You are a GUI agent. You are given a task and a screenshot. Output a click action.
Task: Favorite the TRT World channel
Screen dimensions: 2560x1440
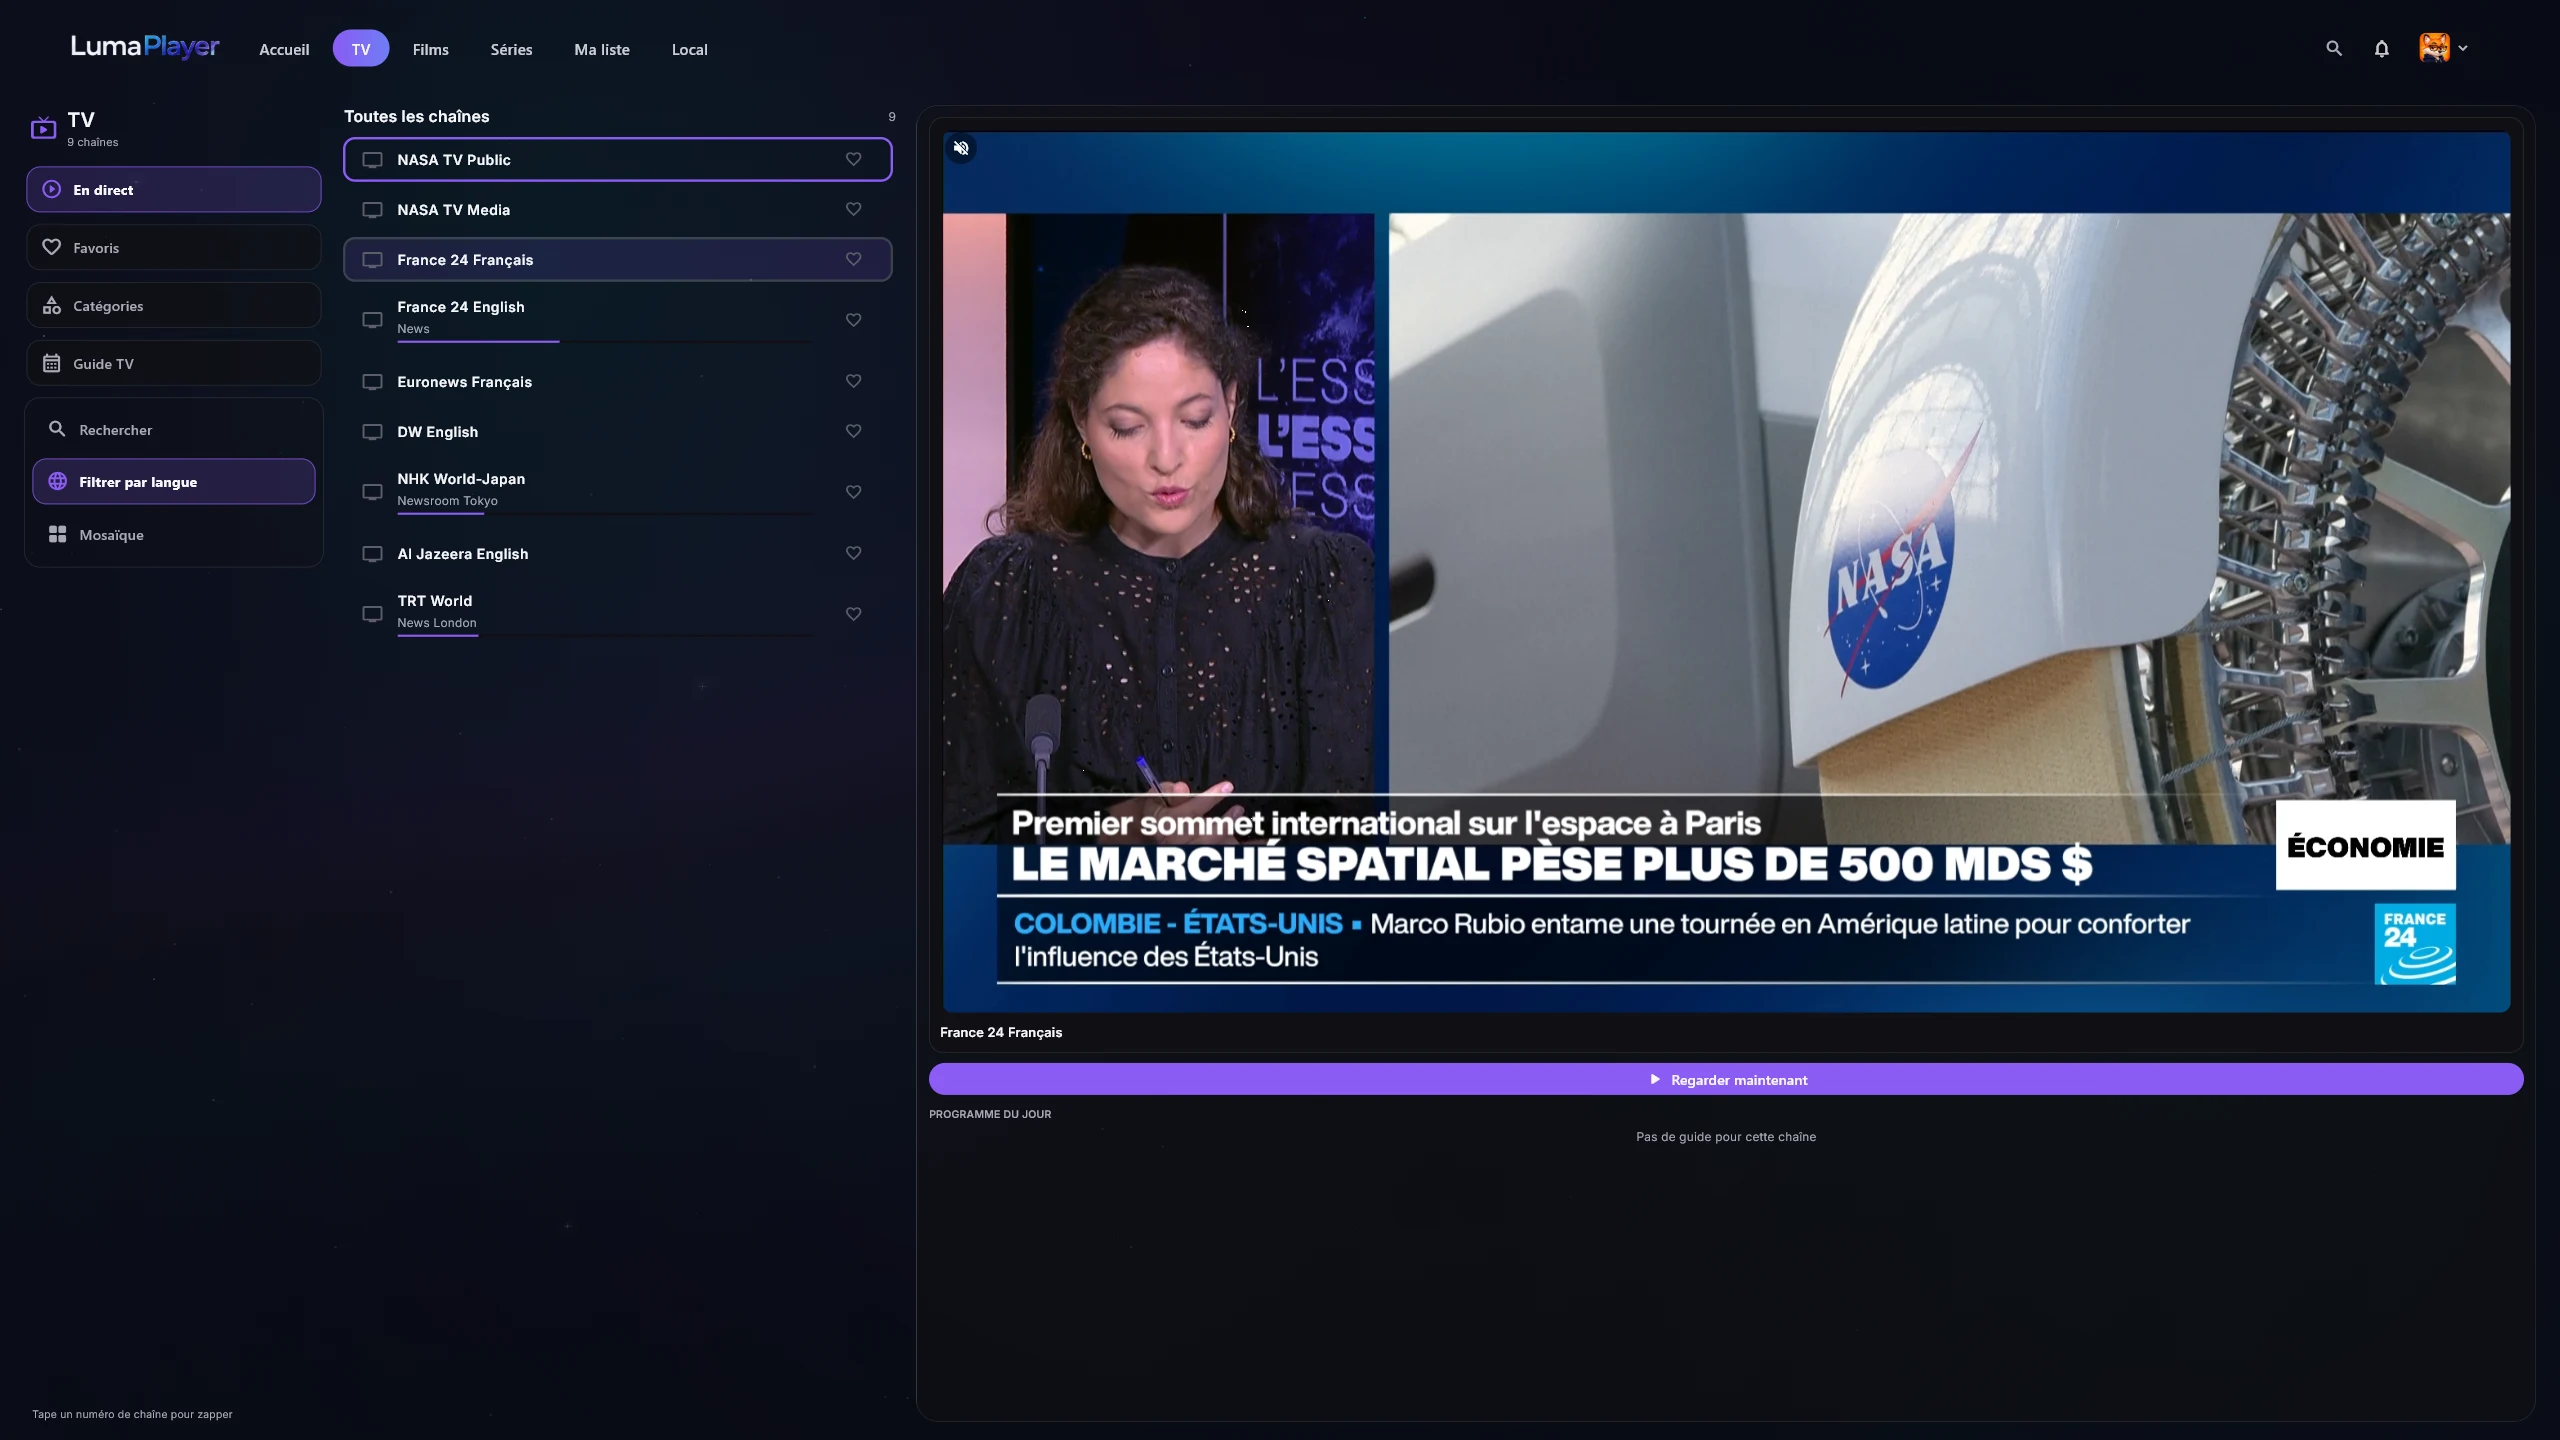[x=853, y=614]
